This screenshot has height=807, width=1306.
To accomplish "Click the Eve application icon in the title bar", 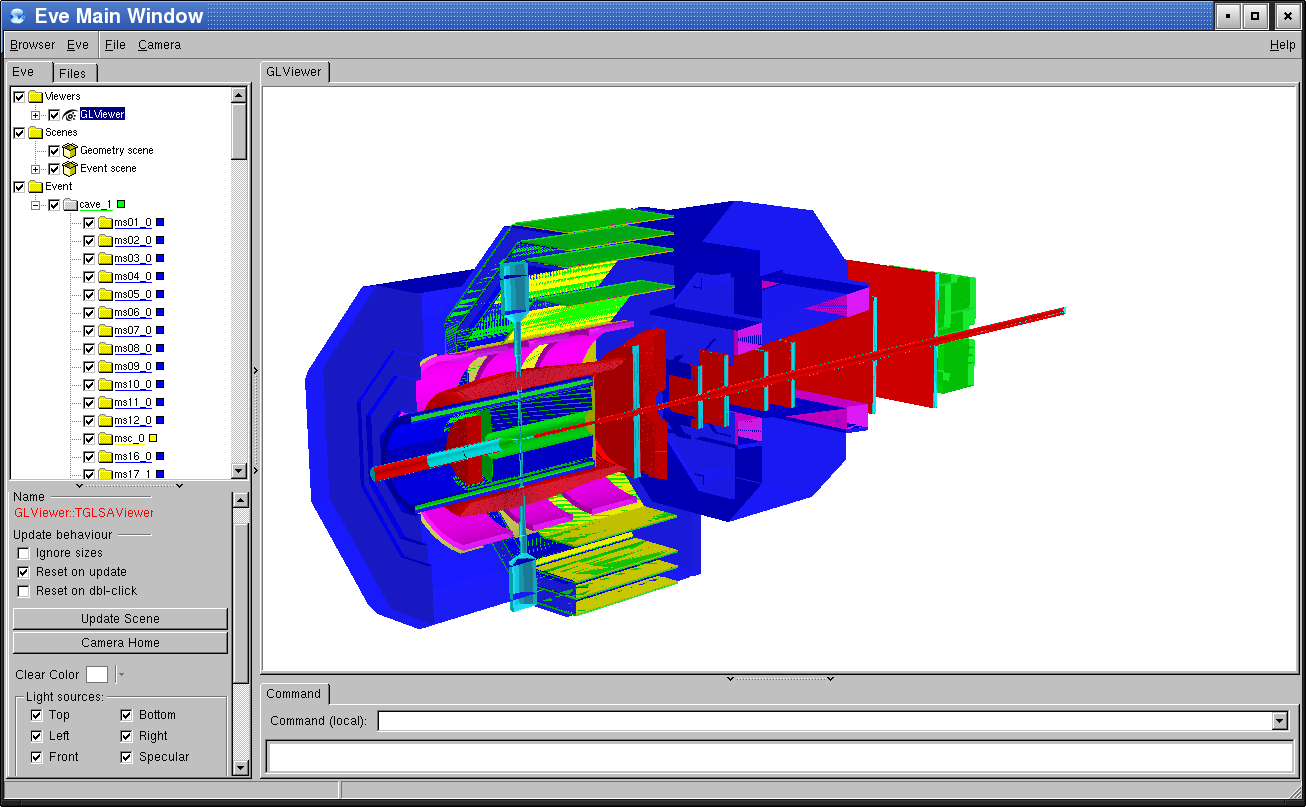I will [x=17, y=16].
